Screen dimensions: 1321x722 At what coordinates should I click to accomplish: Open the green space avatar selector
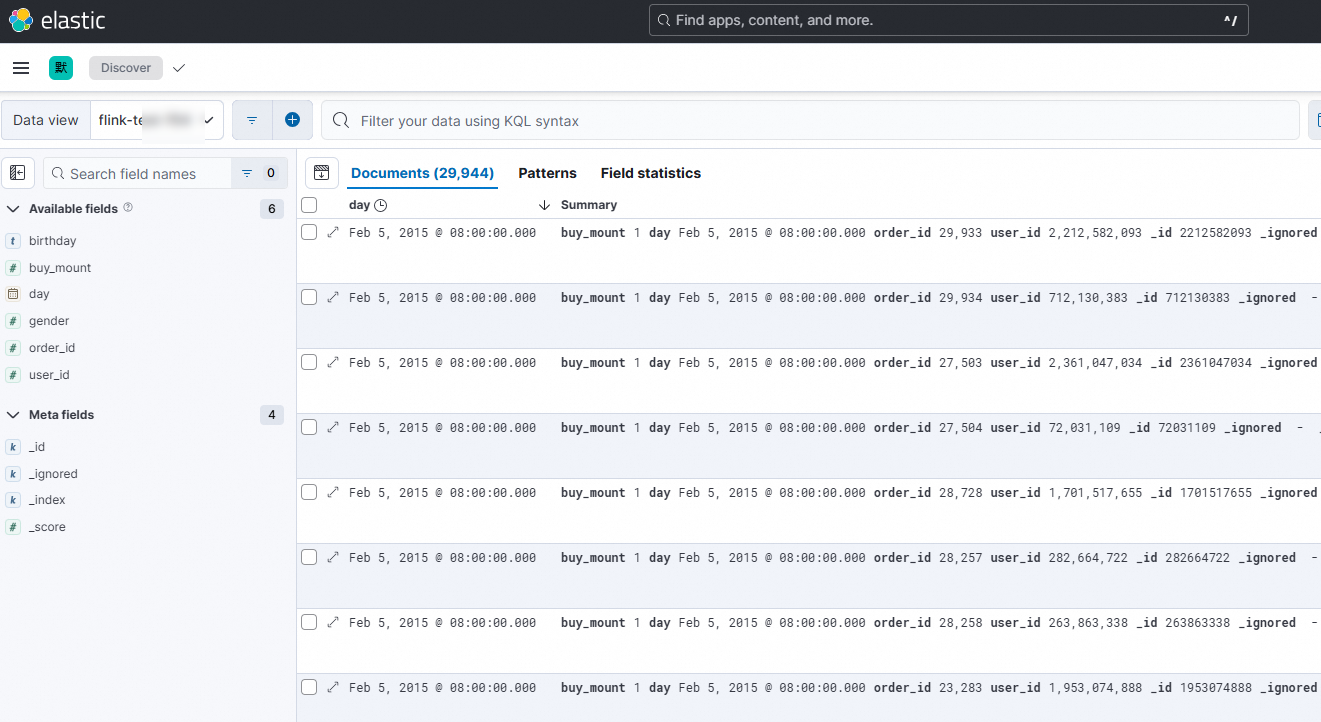[61, 68]
